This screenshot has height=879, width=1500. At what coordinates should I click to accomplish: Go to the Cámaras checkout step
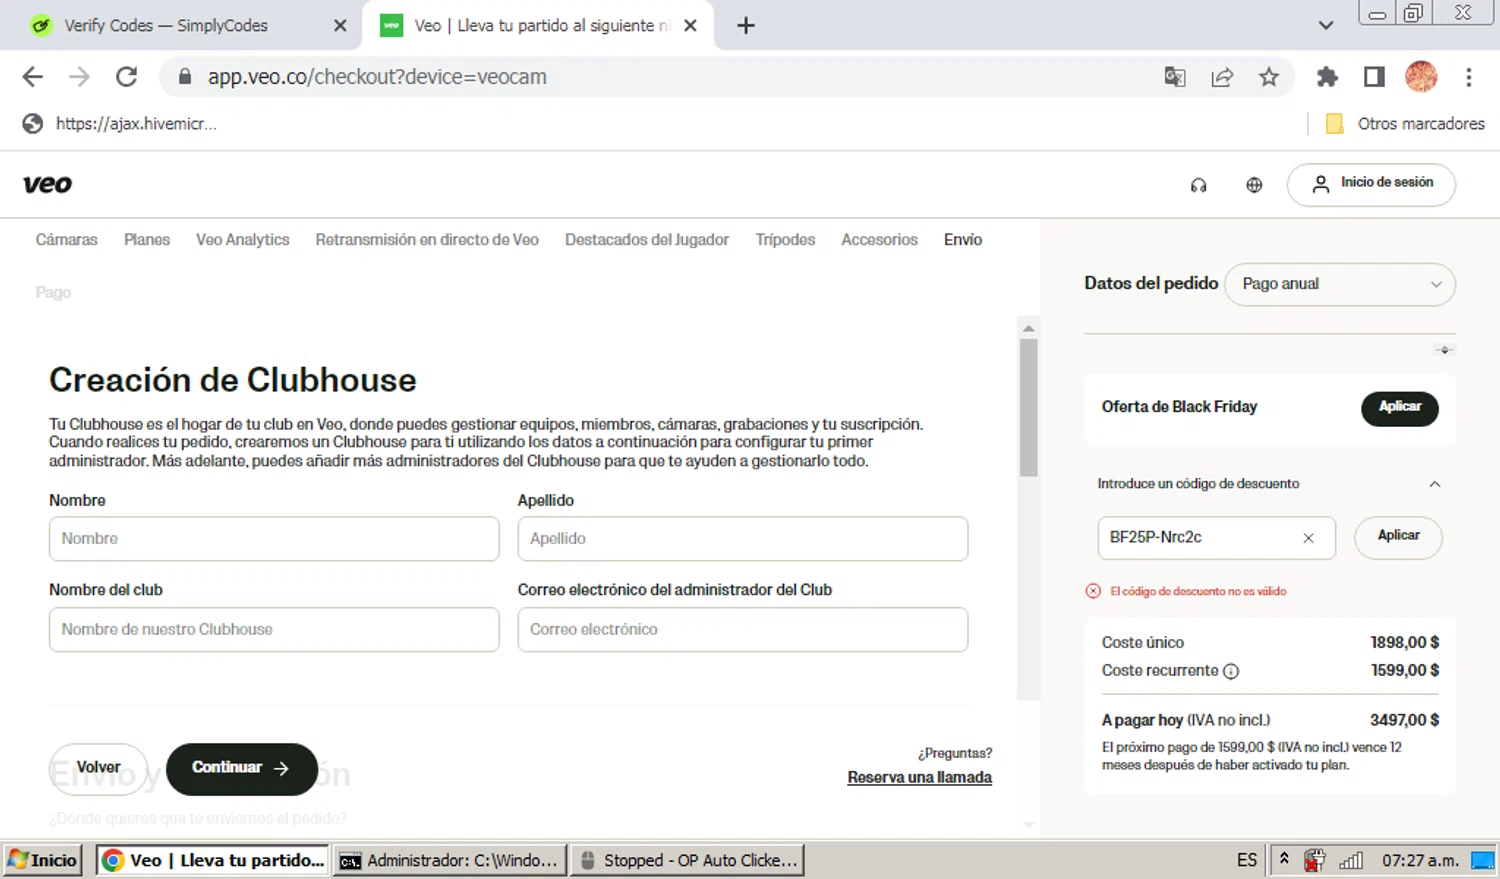click(x=67, y=240)
